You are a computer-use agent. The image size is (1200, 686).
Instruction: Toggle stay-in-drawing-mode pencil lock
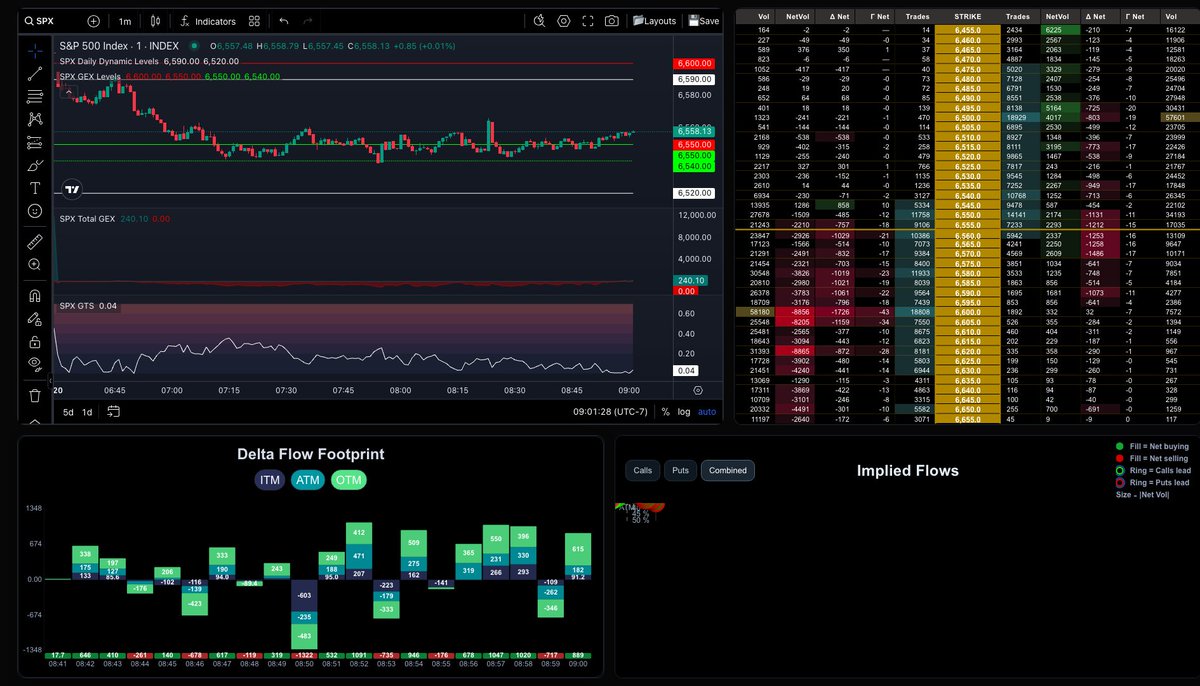click(35, 318)
